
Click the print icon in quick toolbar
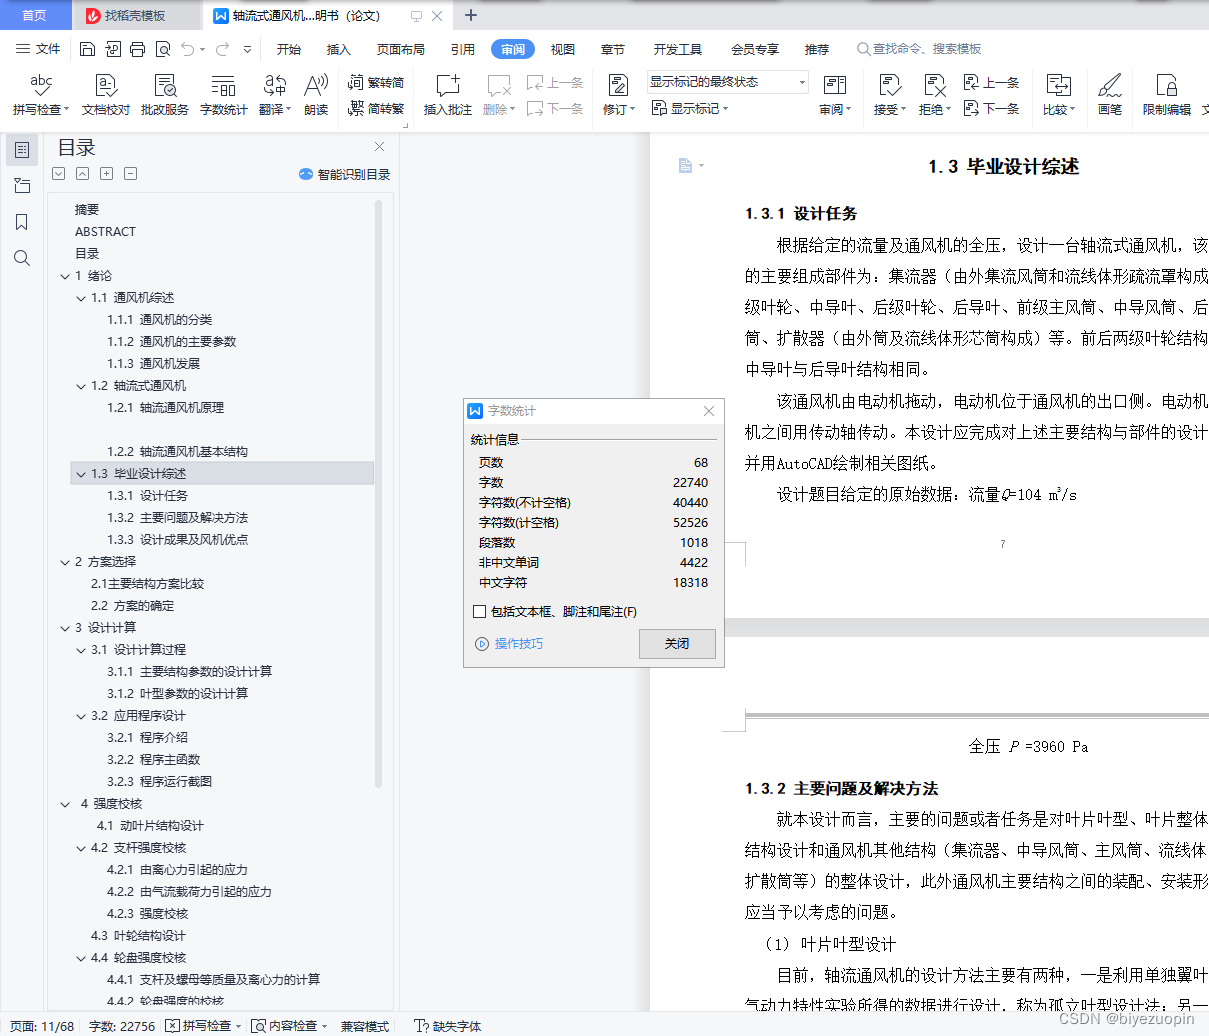(137, 49)
